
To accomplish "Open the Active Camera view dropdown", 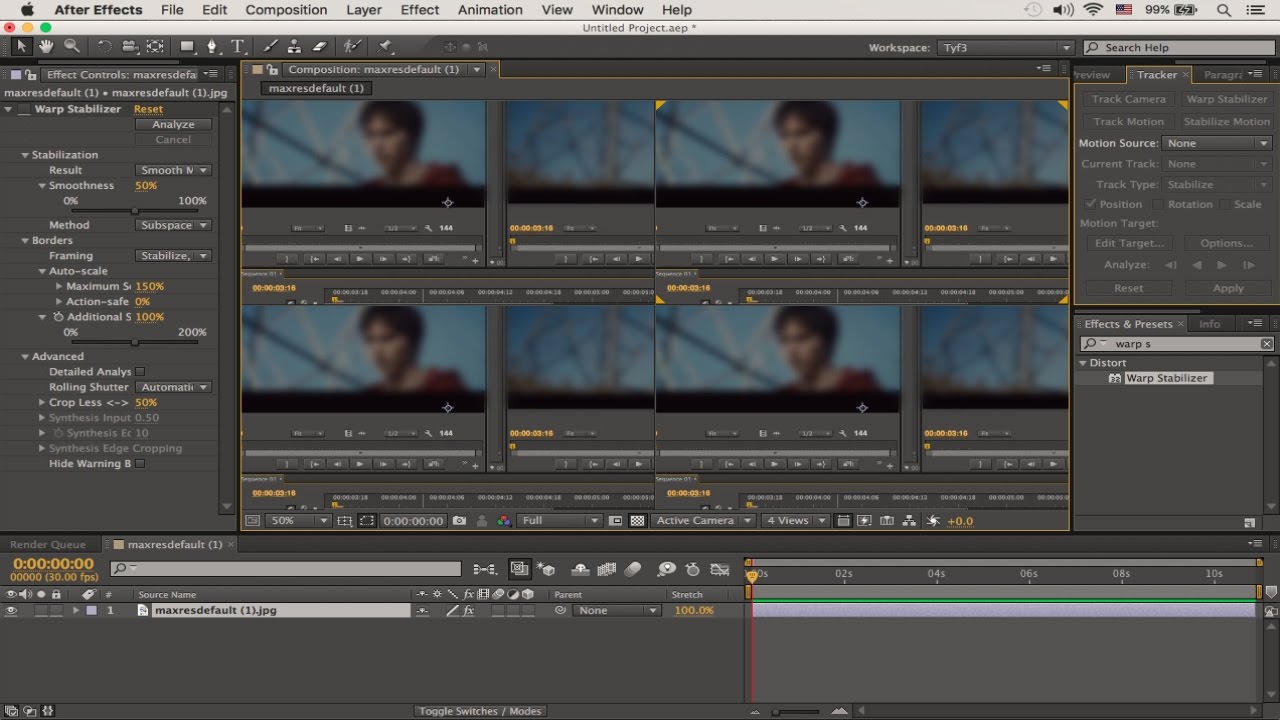I will [704, 521].
